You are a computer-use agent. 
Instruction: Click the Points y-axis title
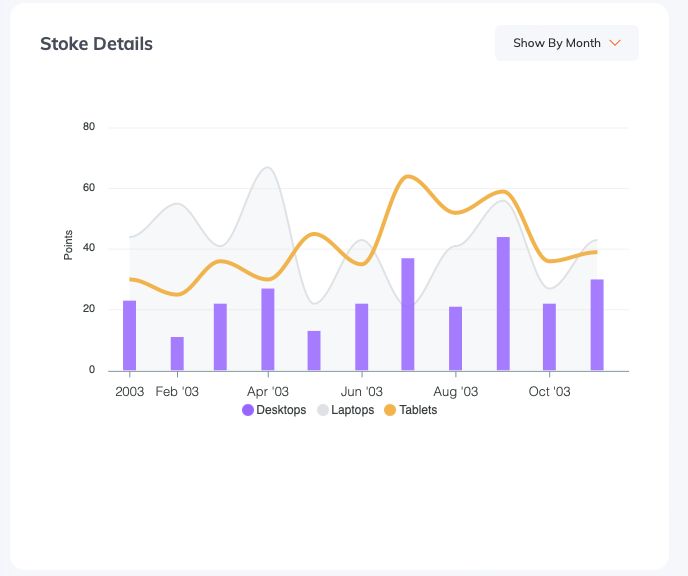pos(69,245)
